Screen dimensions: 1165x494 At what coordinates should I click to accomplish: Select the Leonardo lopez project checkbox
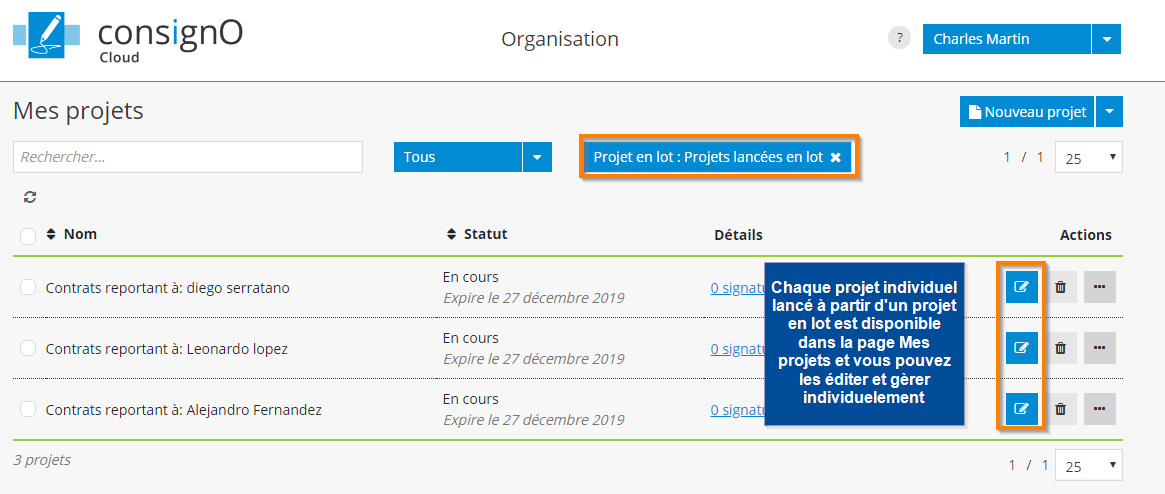click(28, 348)
